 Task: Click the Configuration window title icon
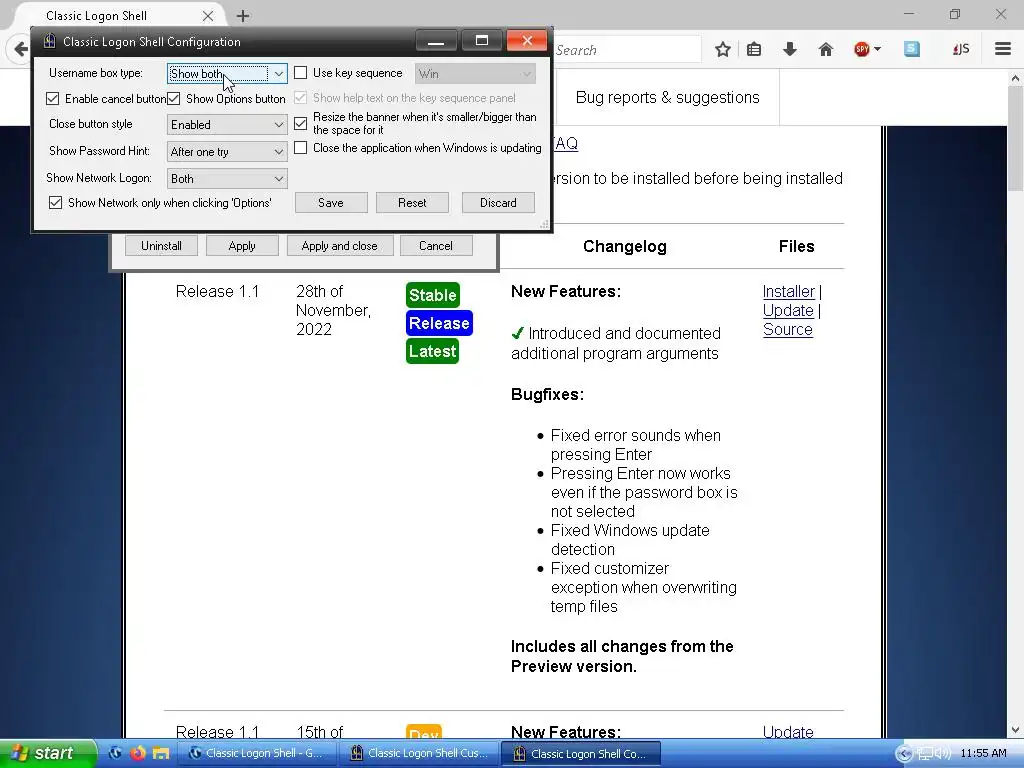tap(50, 41)
